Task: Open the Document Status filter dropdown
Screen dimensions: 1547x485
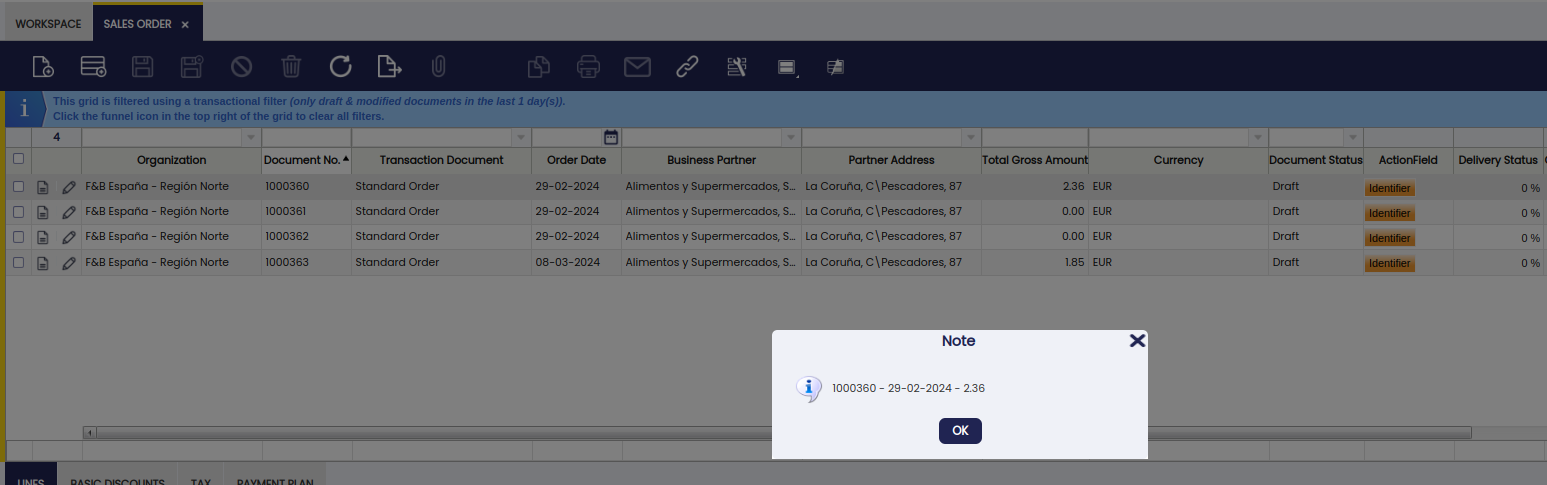Action: tap(1352, 137)
